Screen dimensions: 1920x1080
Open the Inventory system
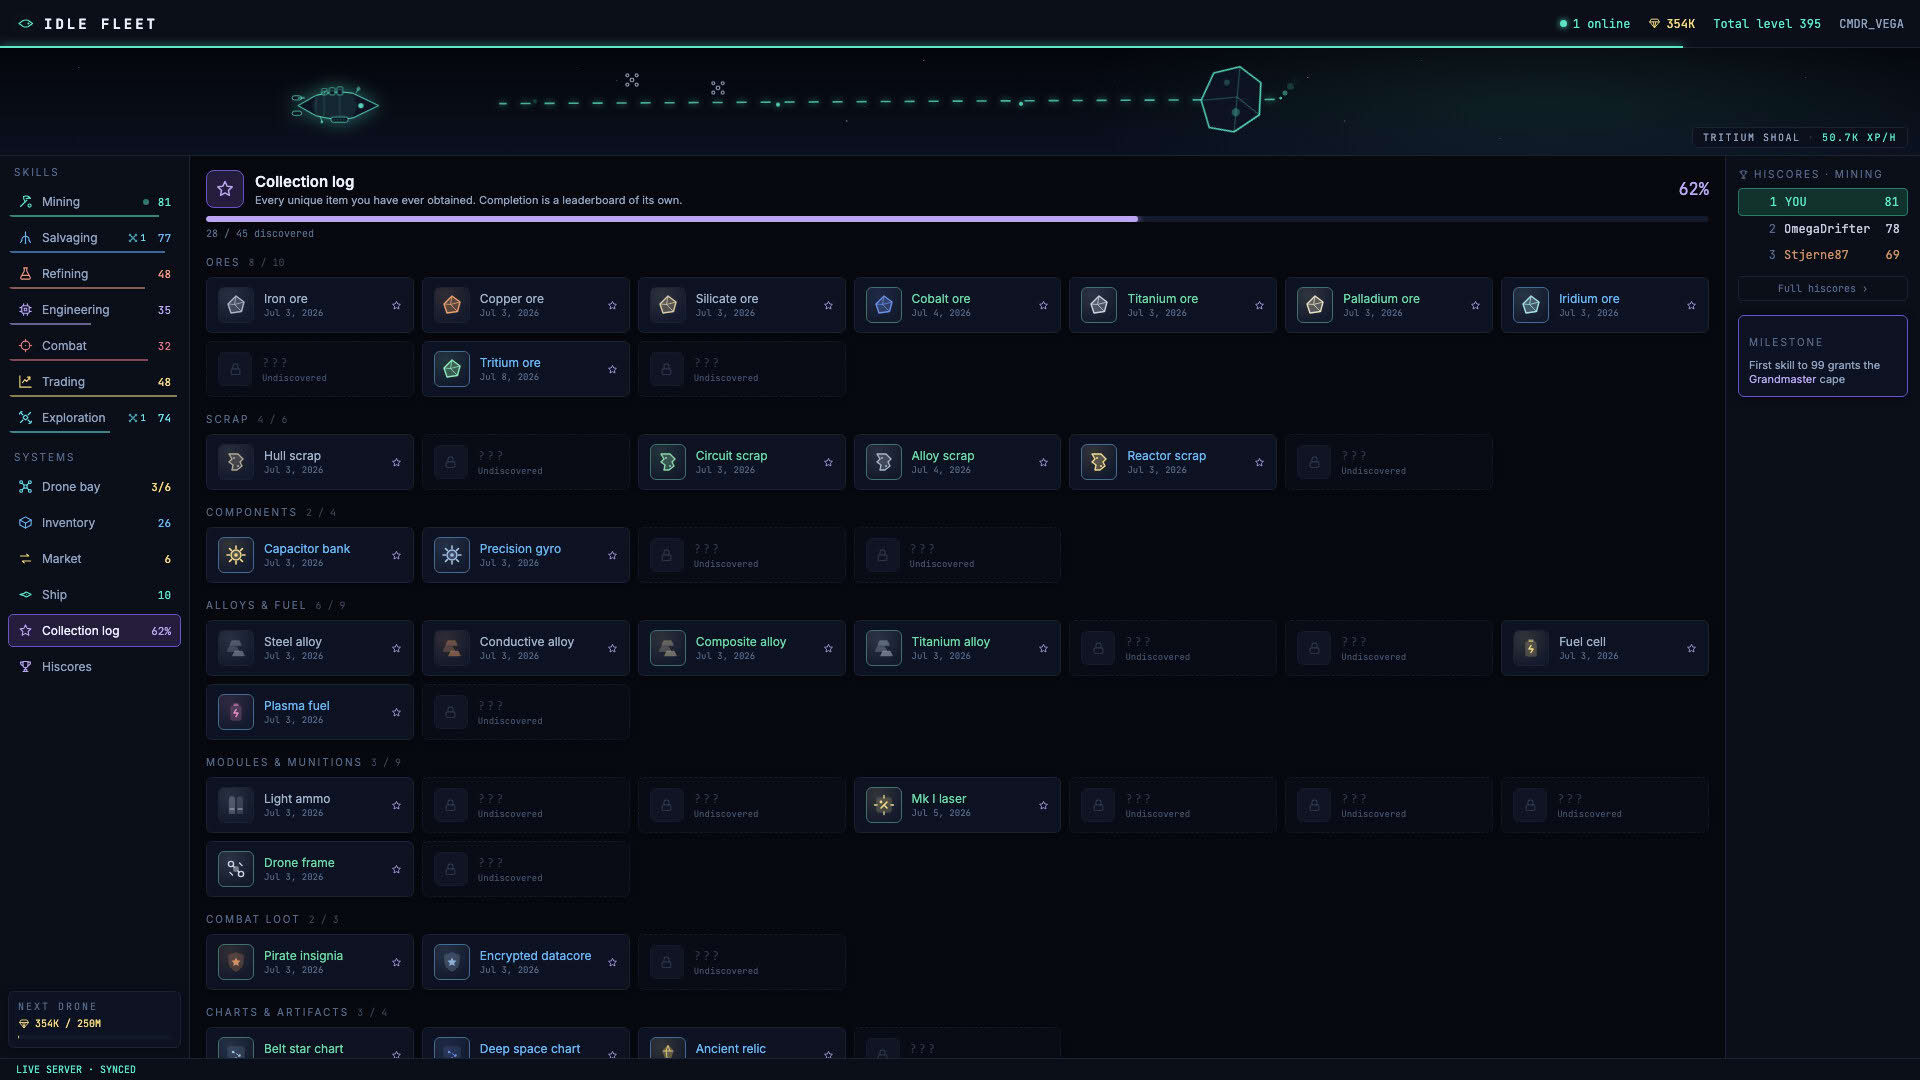tap(94, 523)
